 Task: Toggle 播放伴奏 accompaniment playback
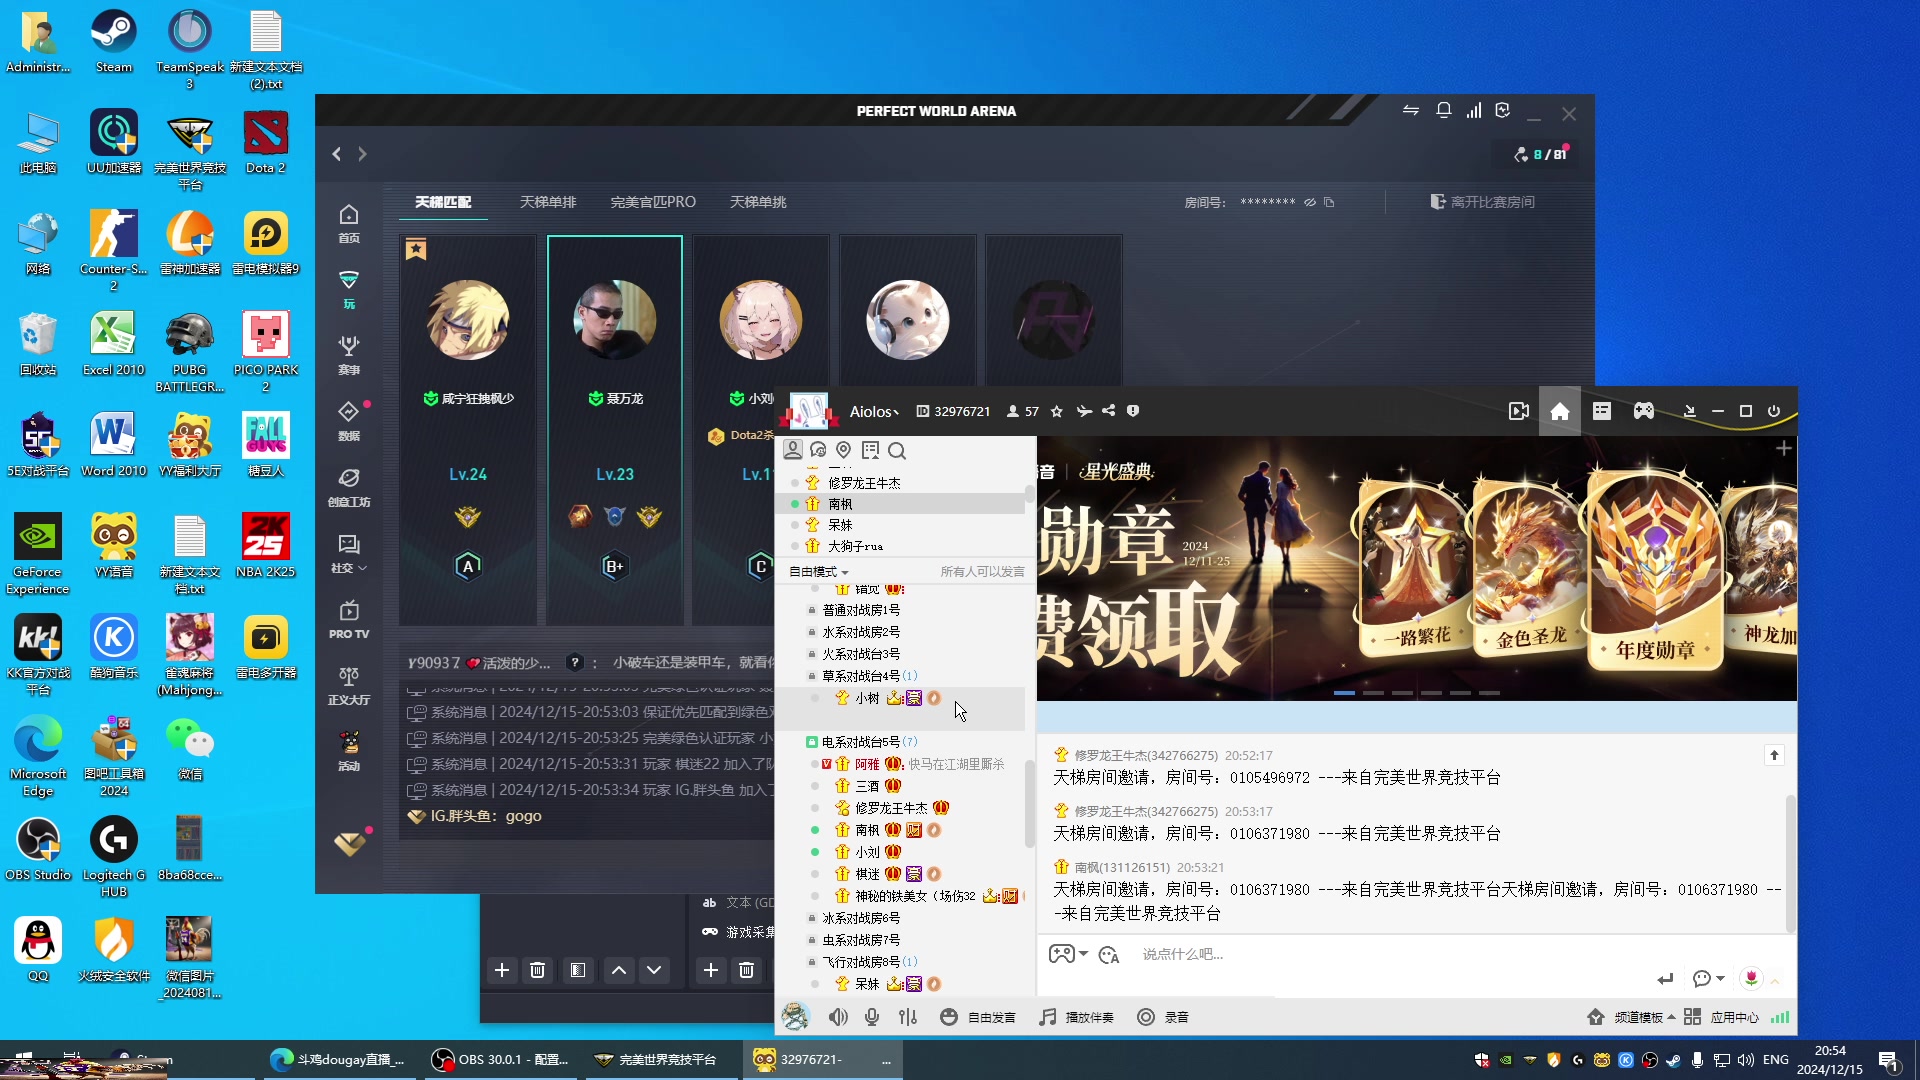point(1076,1017)
